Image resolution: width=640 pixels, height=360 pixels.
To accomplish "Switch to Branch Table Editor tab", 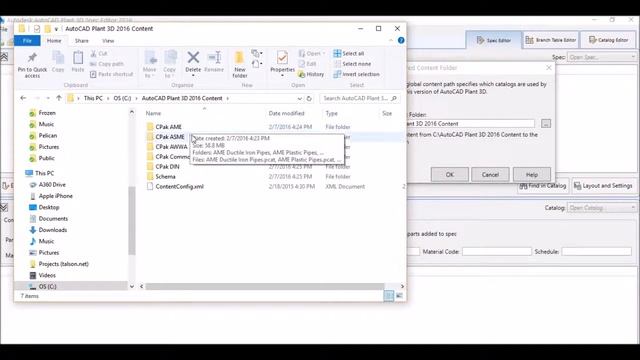I will point(551,40).
